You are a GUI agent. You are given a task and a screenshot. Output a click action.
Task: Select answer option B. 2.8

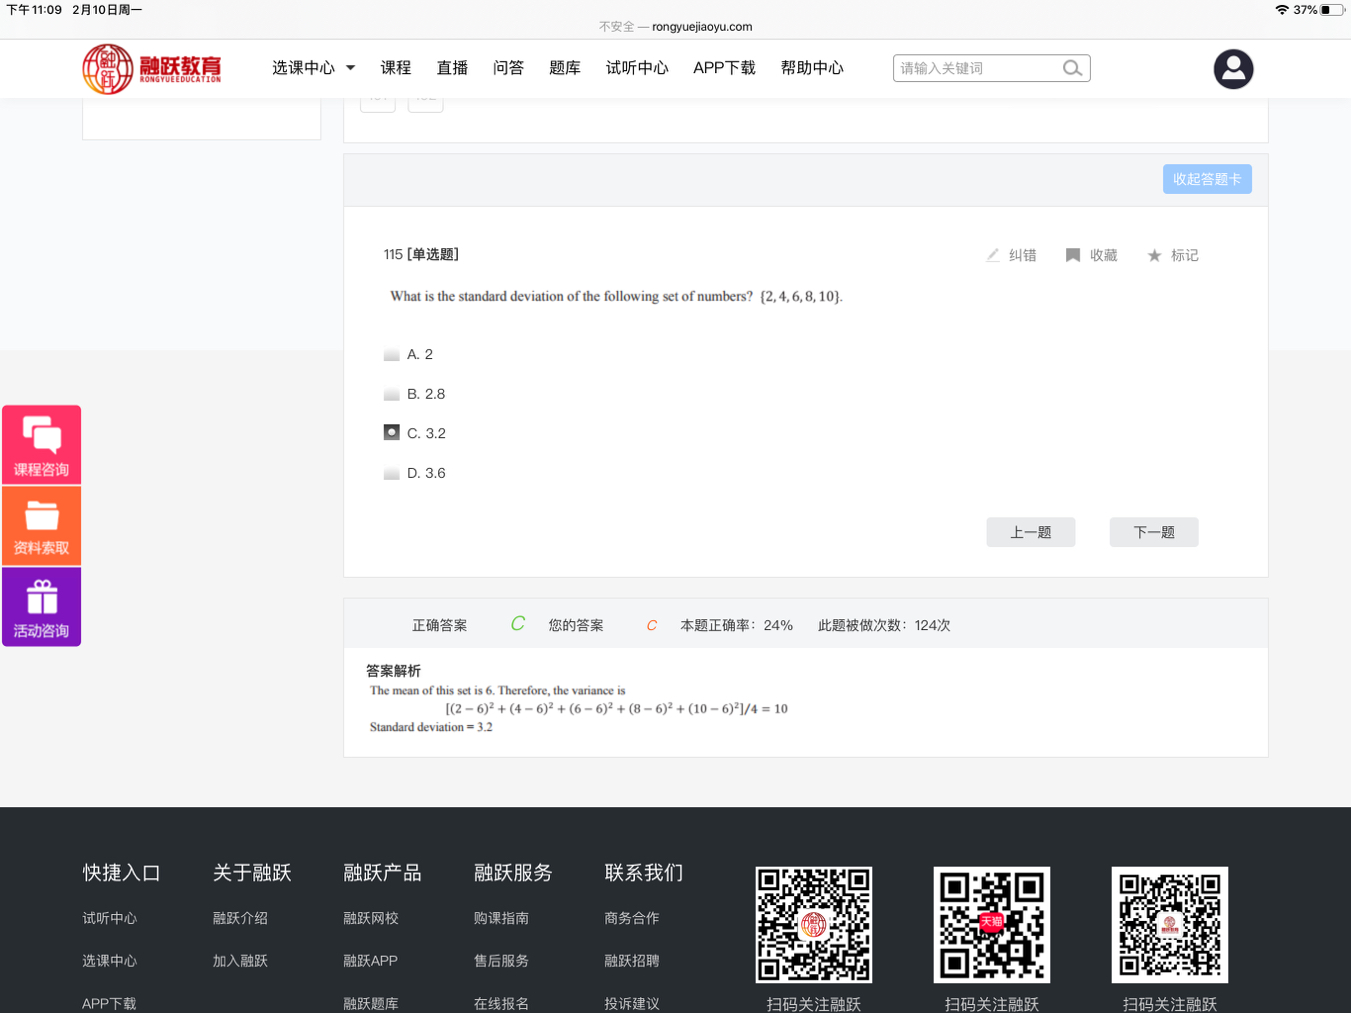point(392,394)
